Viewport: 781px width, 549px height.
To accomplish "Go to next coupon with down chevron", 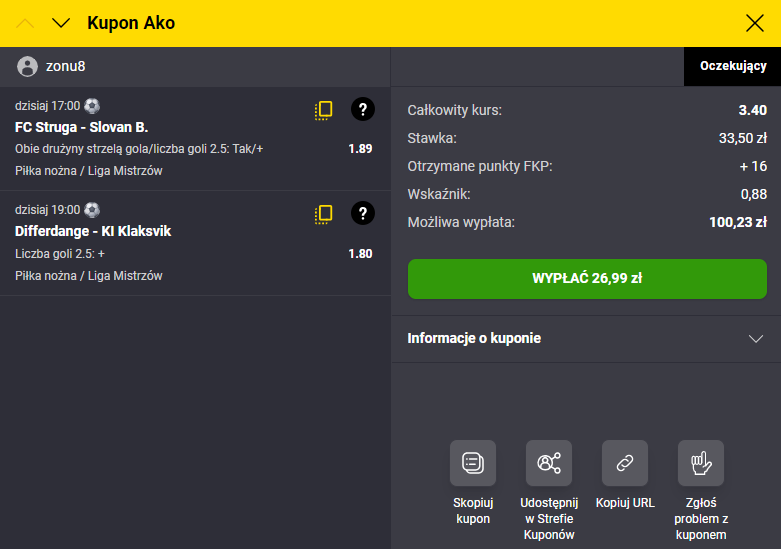I will (61, 23).
